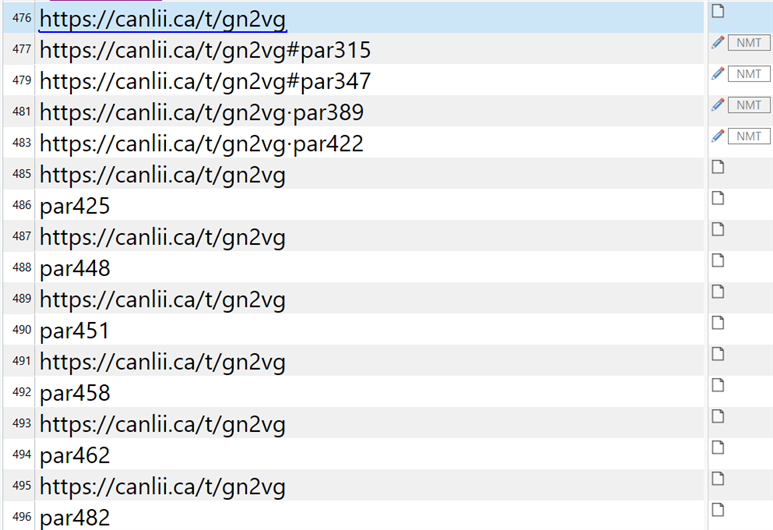Click segment number 488
Screen dimensions: 773x530
coord(22,268)
